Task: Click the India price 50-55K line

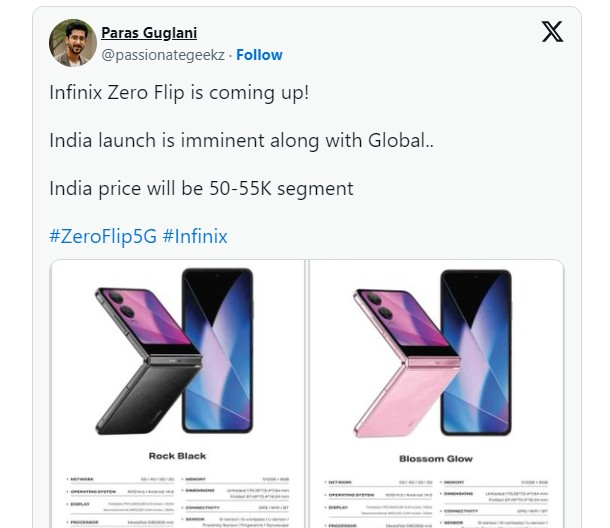Action: [x=201, y=188]
